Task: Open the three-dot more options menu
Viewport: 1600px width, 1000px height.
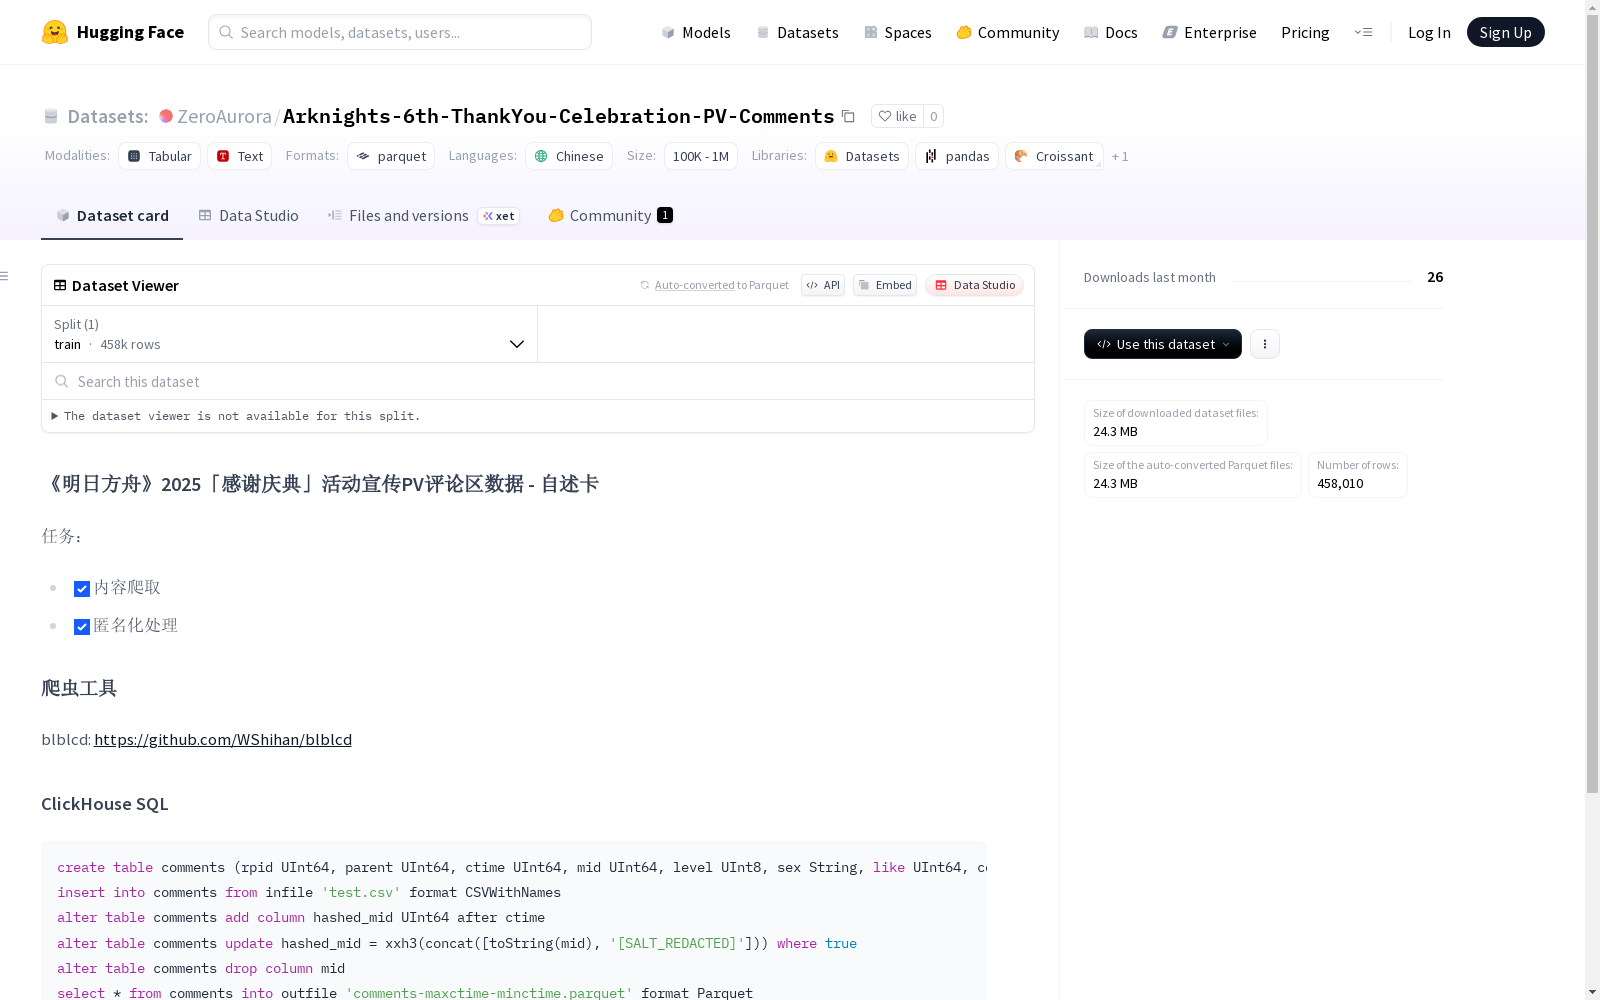Action: tap(1265, 344)
